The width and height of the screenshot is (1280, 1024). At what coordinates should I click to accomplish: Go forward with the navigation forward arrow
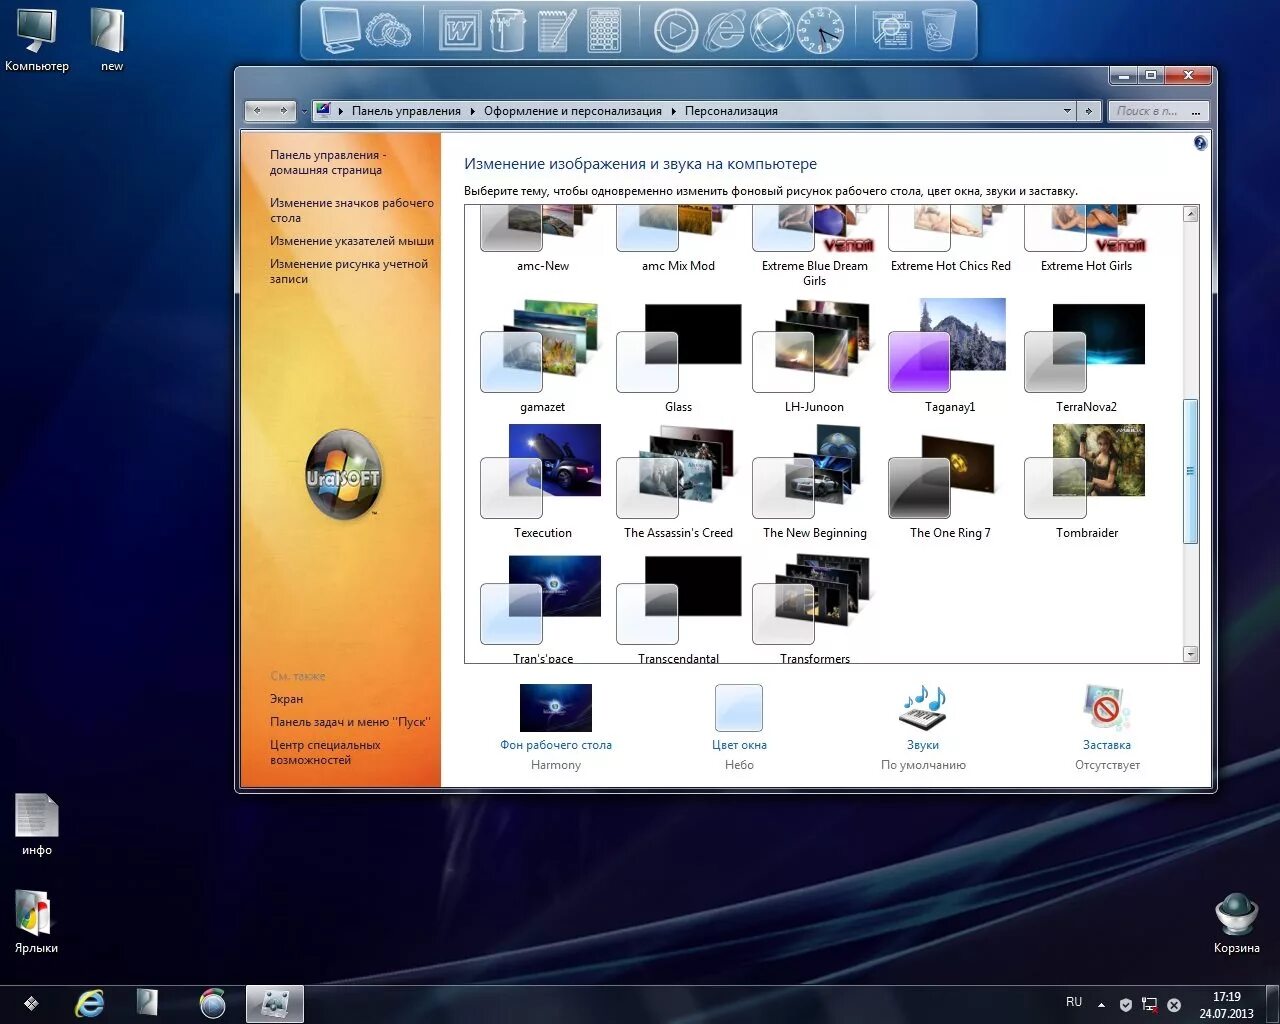[x=284, y=111]
